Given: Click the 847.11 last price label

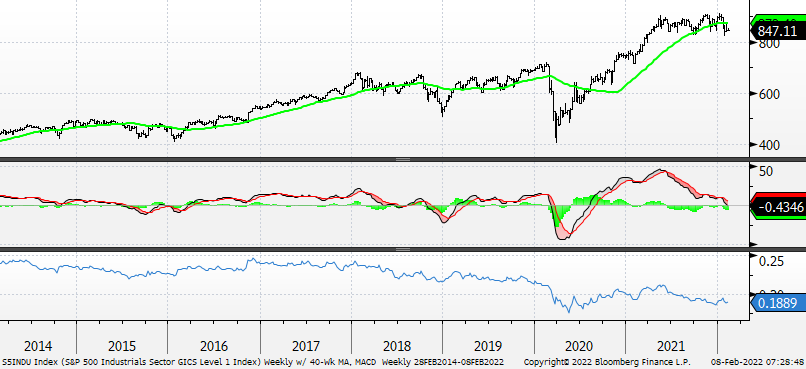Looking at the screenshot, I should pyautogui.click(x=777, y=31).
